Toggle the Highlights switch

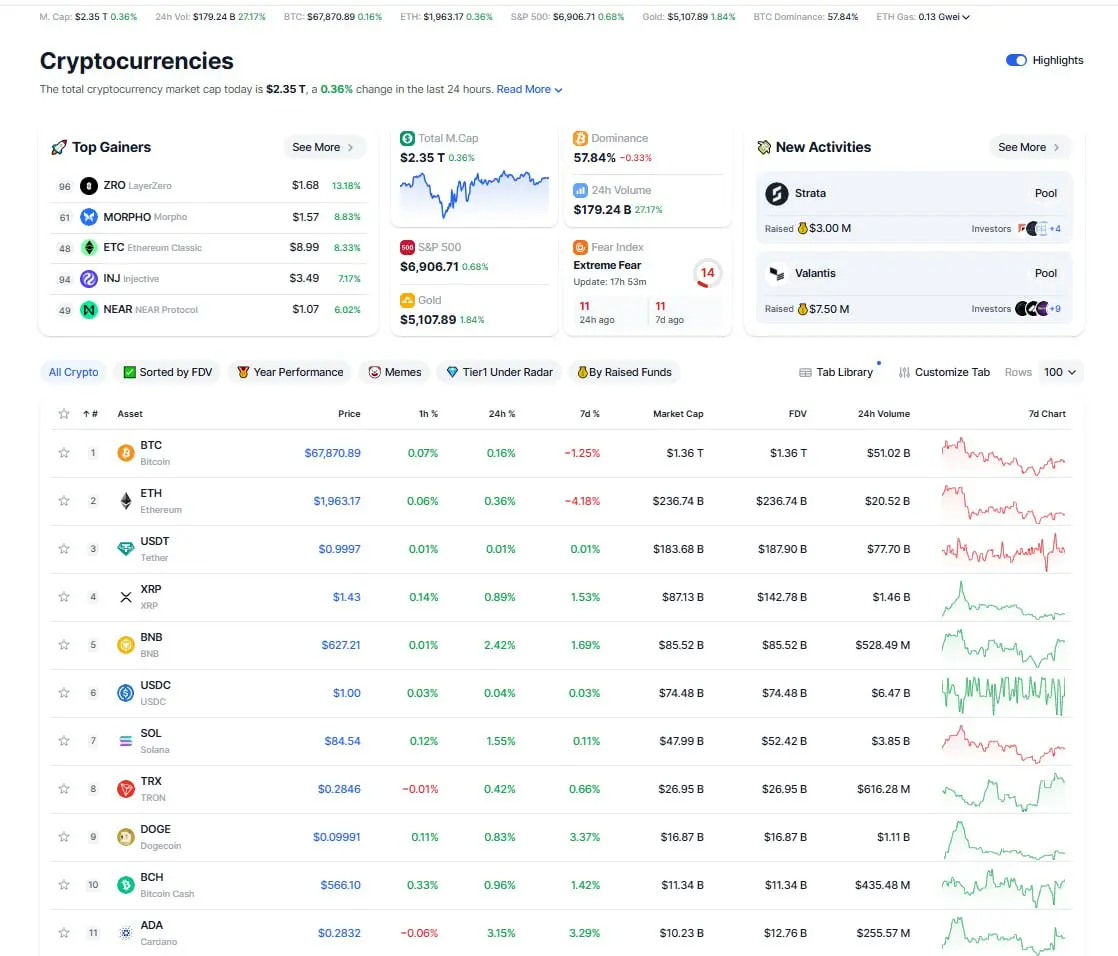tap(1016, 60)
